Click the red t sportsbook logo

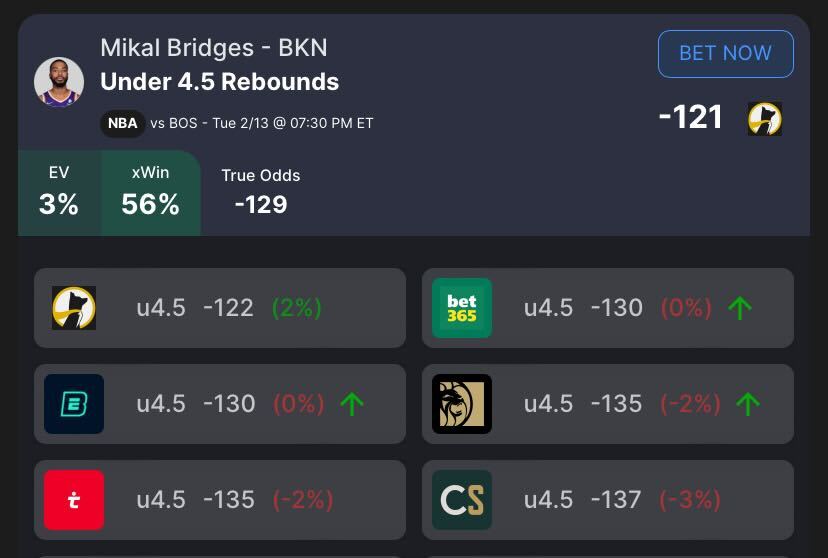(x=74, y=500)
